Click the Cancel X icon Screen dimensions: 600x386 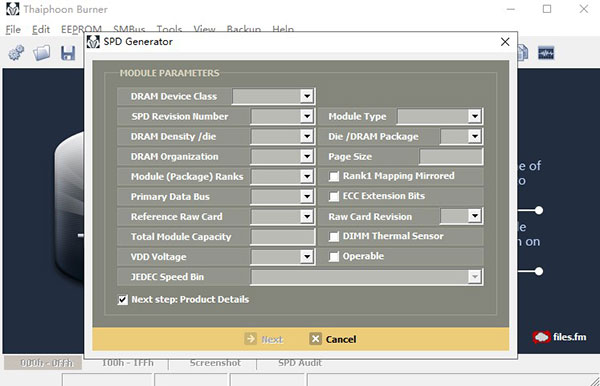pos(315,339)
